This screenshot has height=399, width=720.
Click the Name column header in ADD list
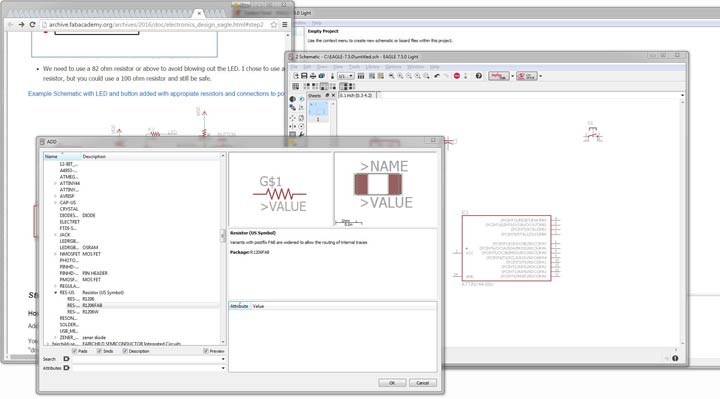click(62, 157)
